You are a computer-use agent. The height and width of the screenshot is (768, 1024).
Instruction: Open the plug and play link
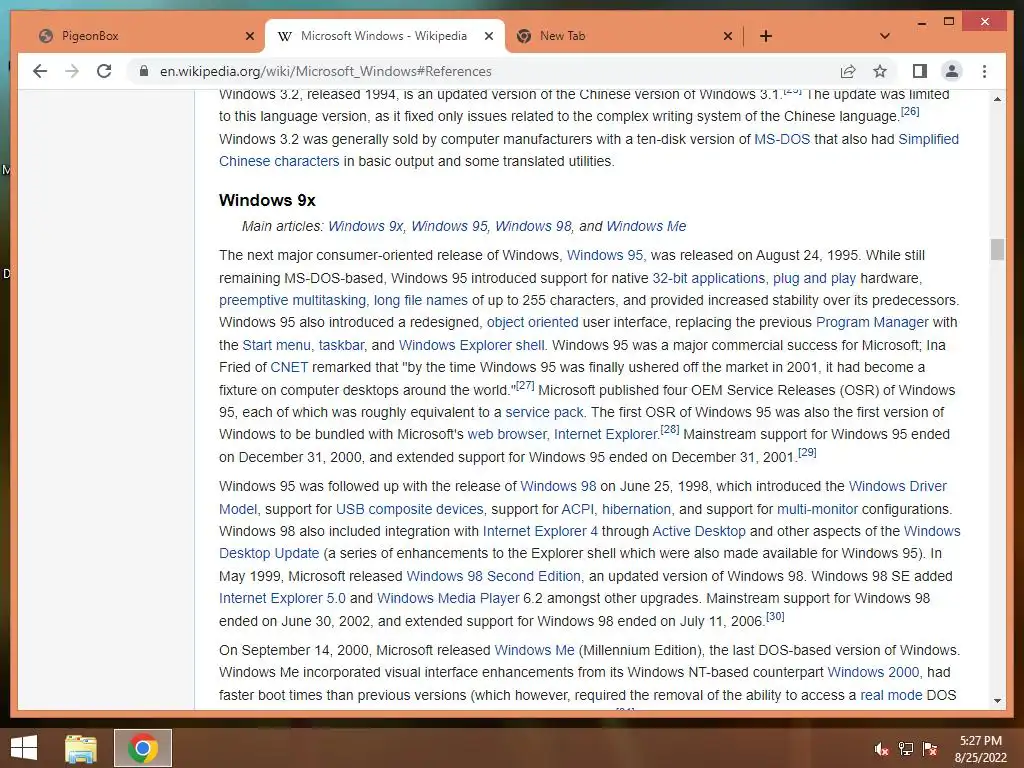tap(814, 278)
